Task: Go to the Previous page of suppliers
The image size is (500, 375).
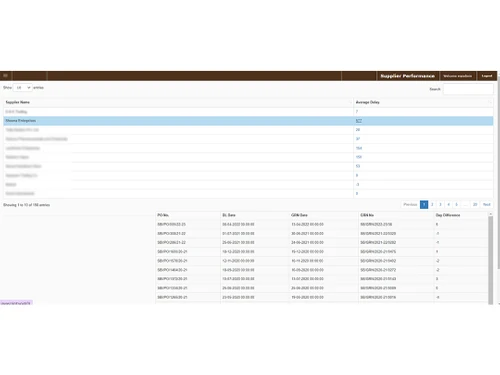Action: click(410, 204)
